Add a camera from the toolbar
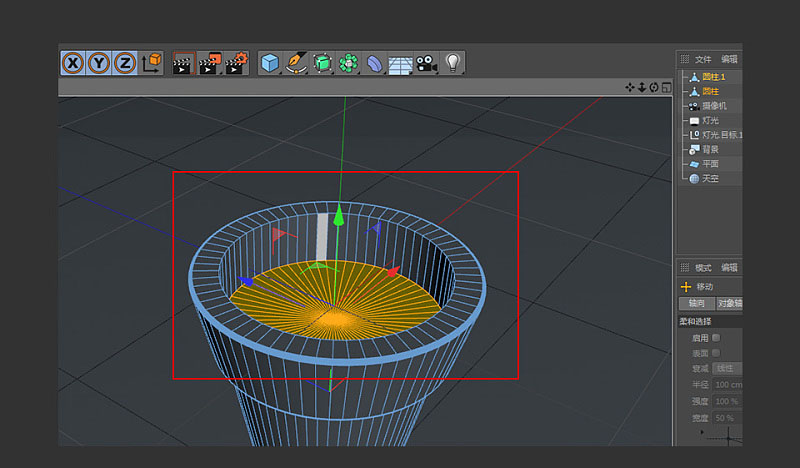 427,63
